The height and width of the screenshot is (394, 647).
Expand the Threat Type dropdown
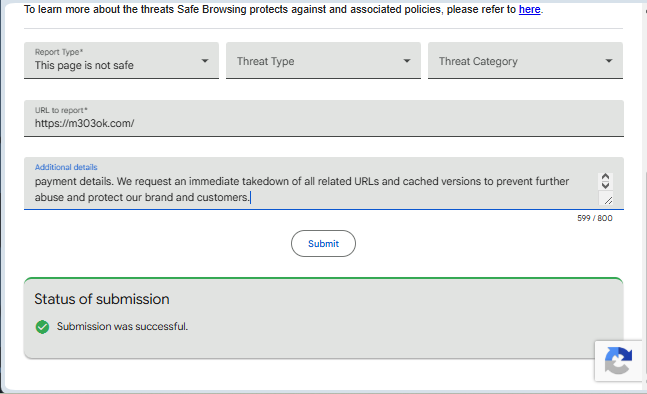click(323, 60)
